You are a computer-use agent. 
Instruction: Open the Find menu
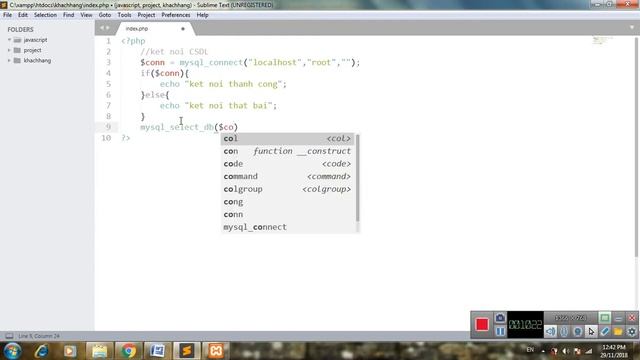[69, 15]
